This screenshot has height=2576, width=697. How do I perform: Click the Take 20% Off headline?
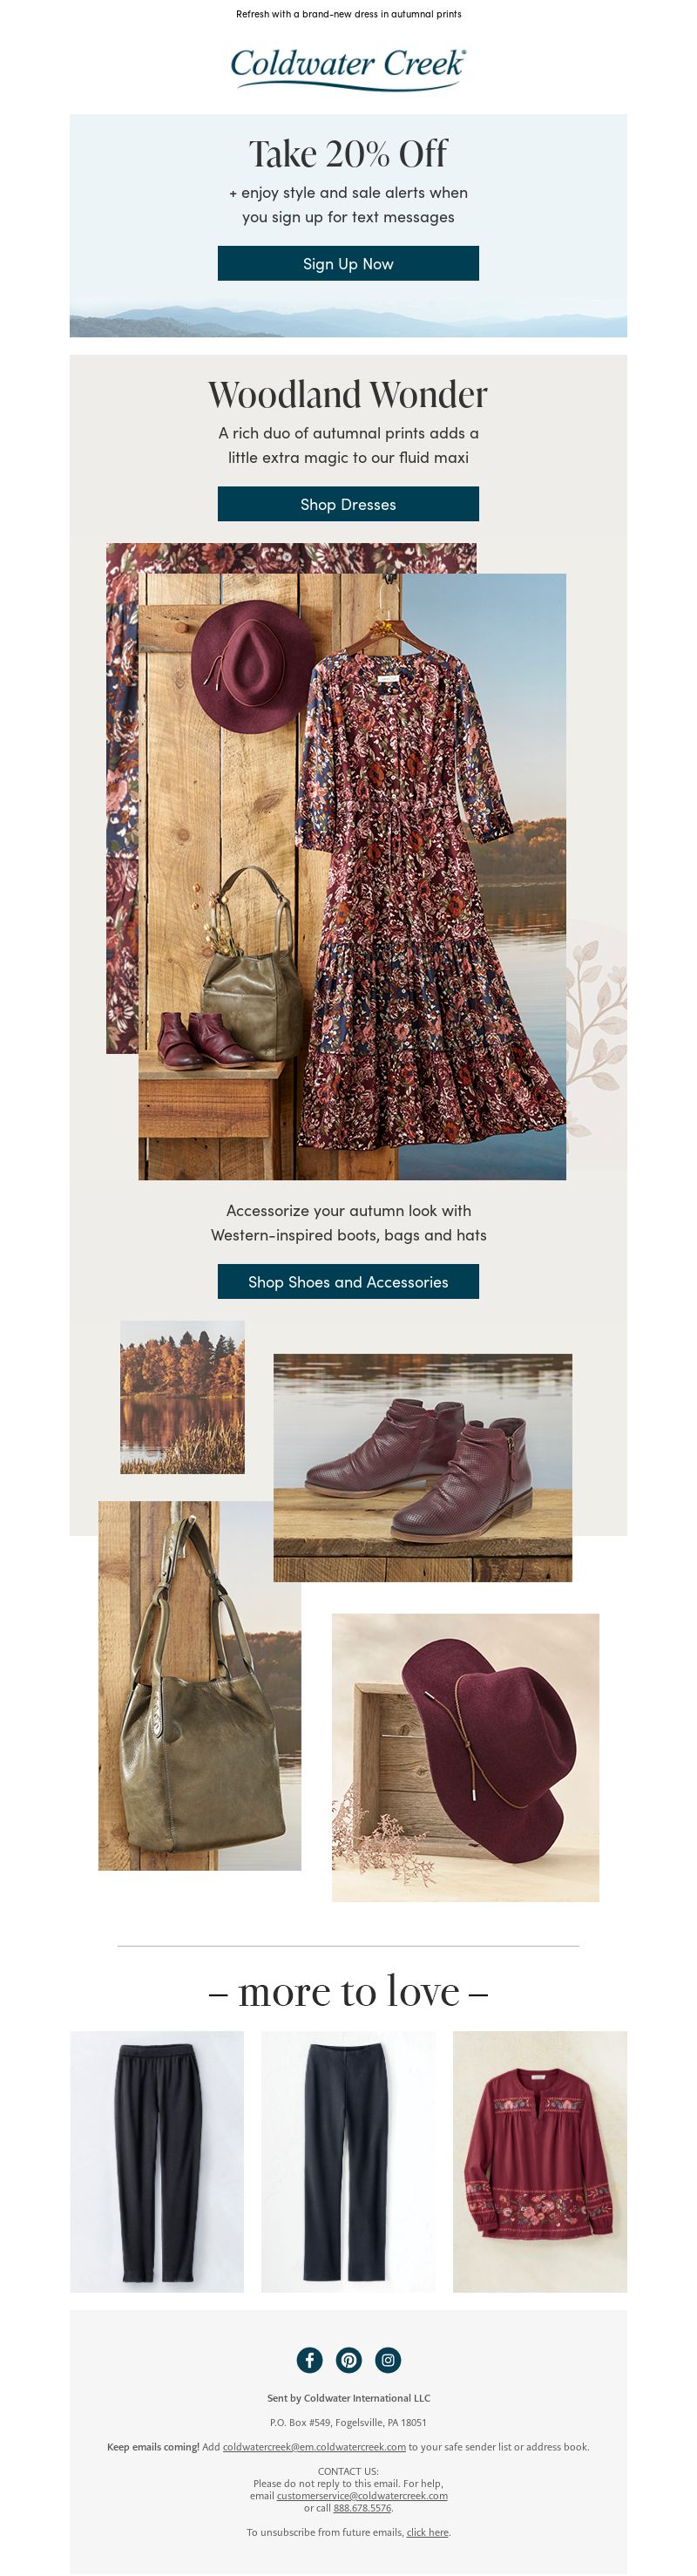(x=348, y=153)
